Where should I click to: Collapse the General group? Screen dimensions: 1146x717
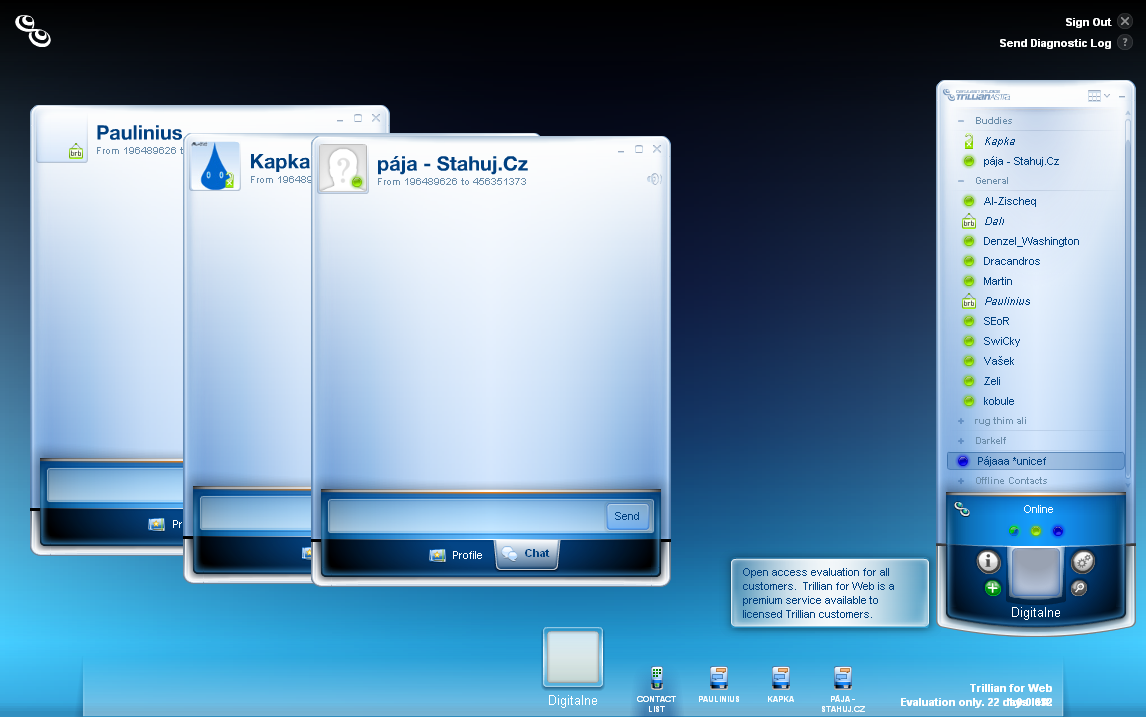pos(960,181)
